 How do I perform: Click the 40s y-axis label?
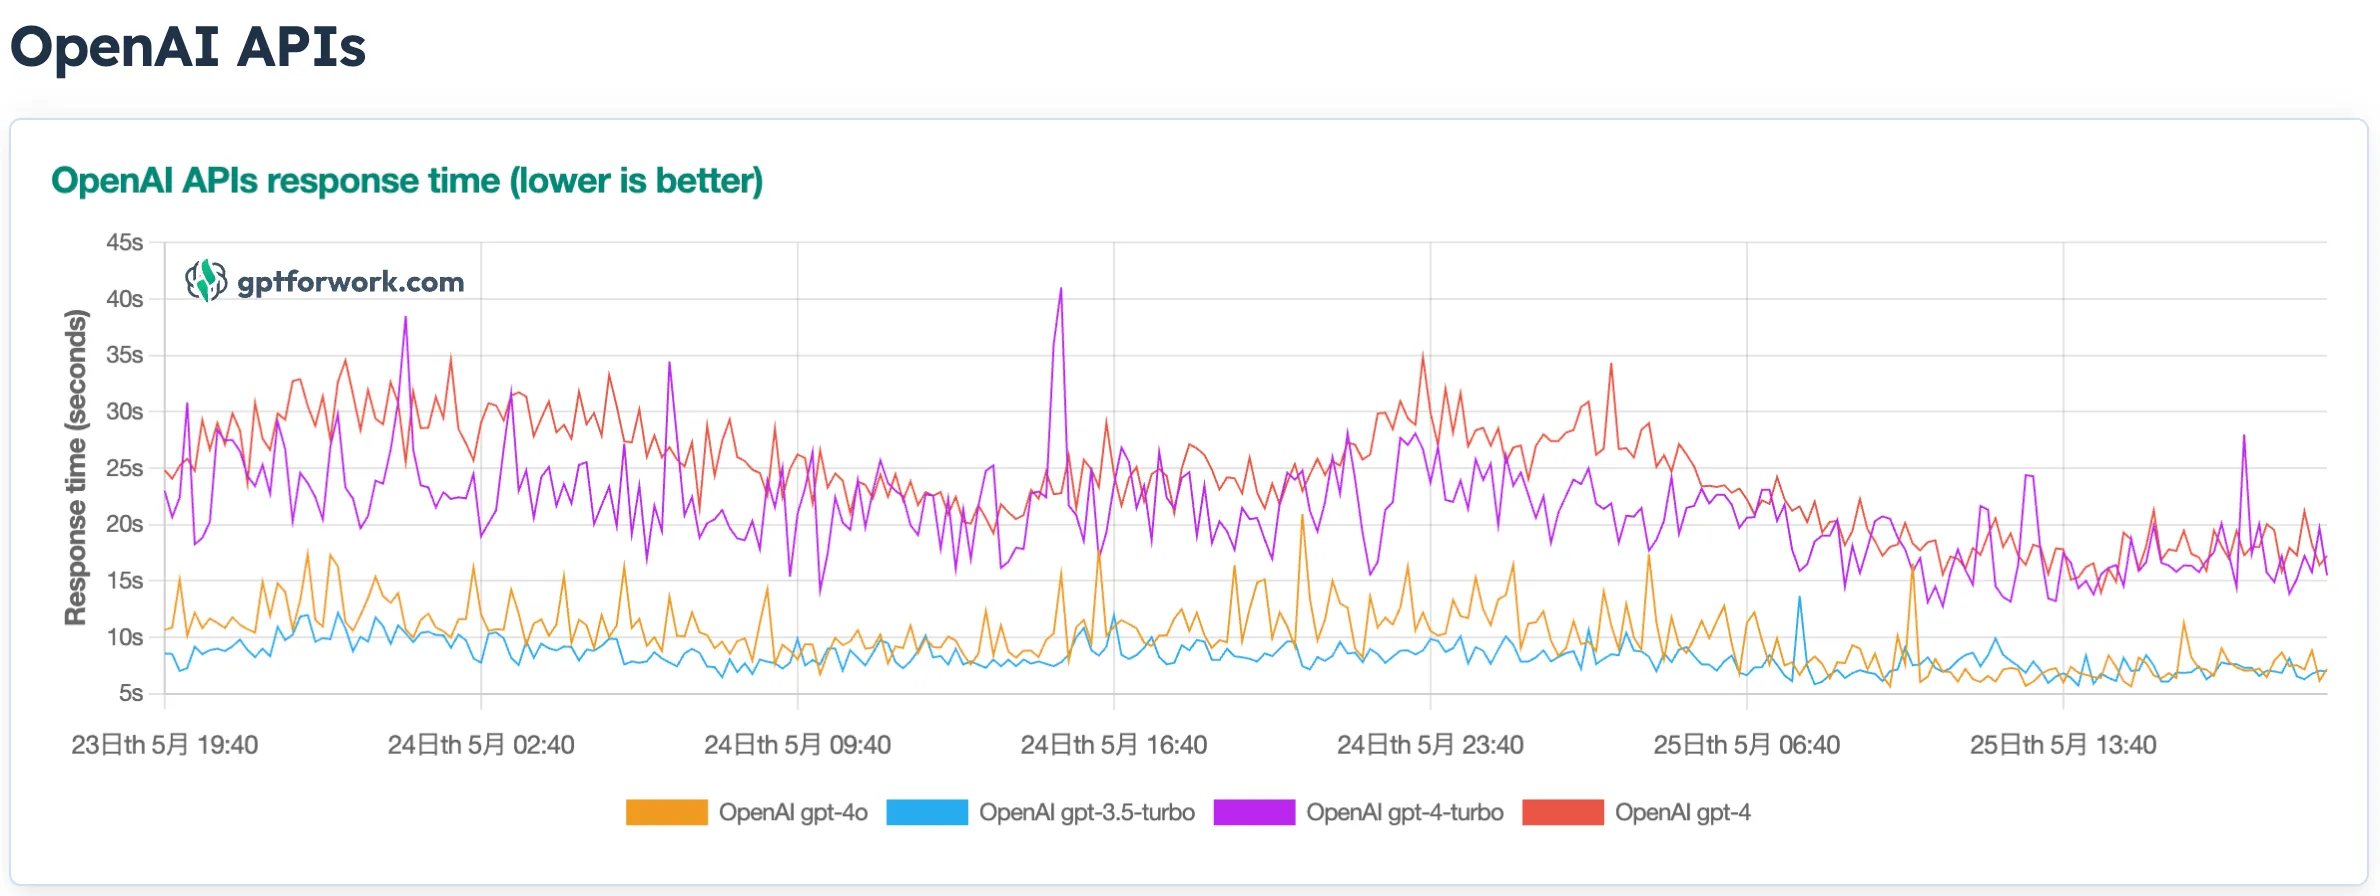click(x=125, y=299)
